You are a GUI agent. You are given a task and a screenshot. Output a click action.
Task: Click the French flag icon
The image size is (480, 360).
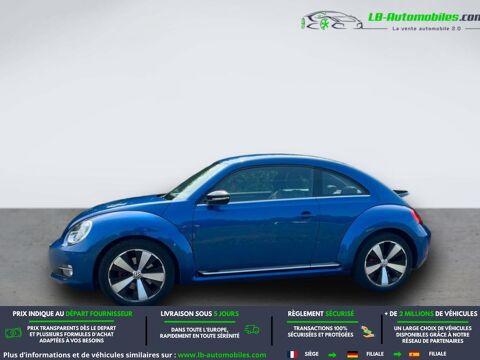[x=293, y=354]
